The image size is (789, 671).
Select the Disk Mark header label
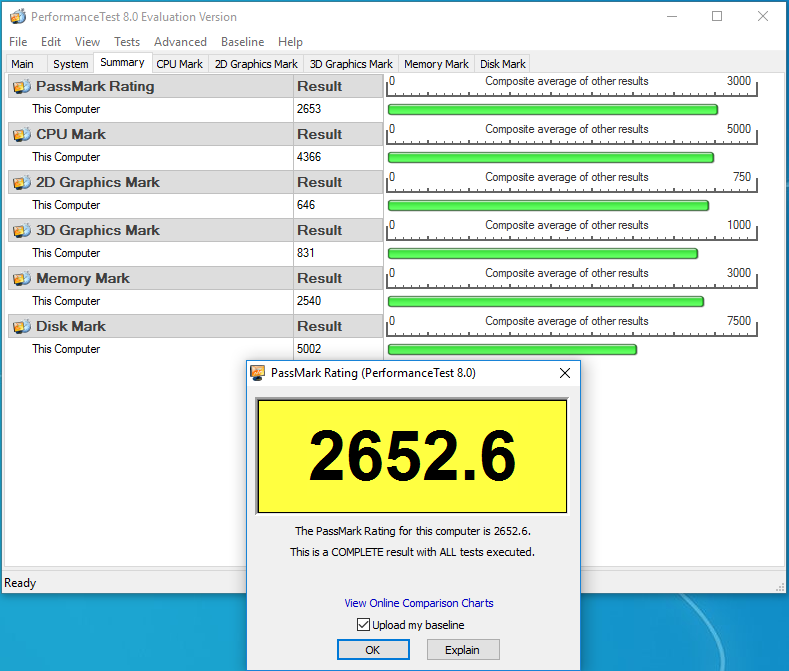tap(71, 326)
